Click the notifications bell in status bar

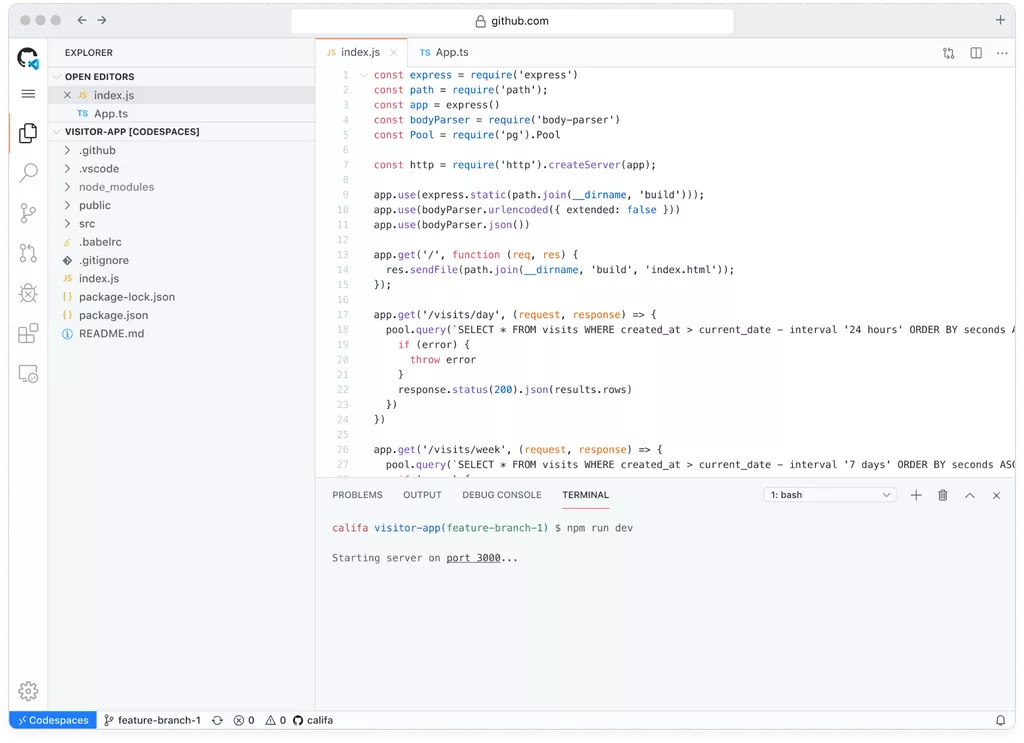(x=1000, y=719)
